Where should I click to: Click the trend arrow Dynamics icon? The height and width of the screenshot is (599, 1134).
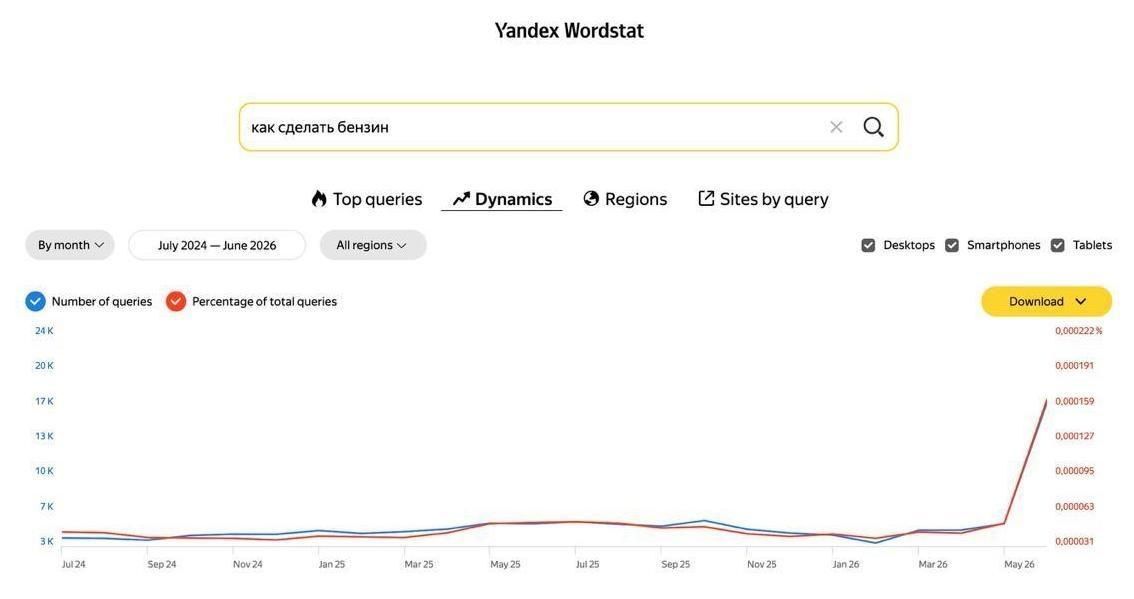461,199
